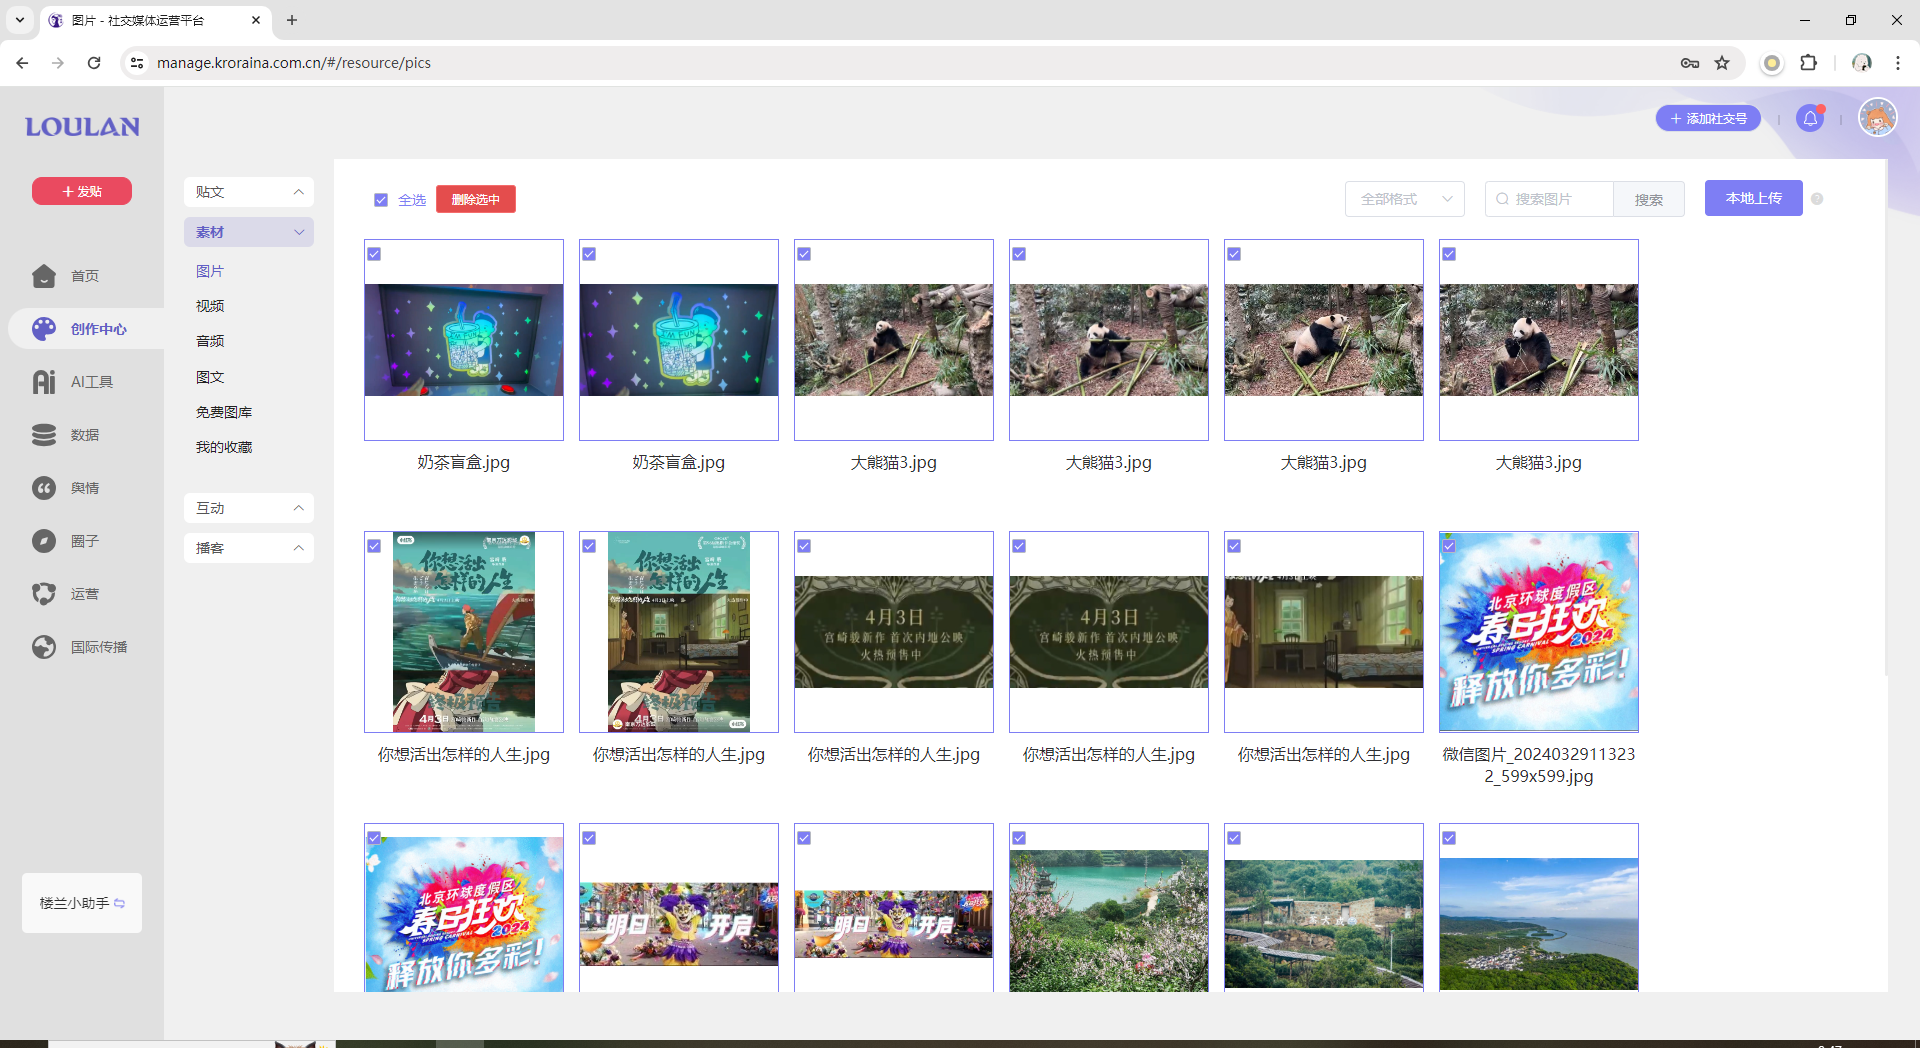
Task: Open the AI工具 icon
Action: click(x=44, y=382)
